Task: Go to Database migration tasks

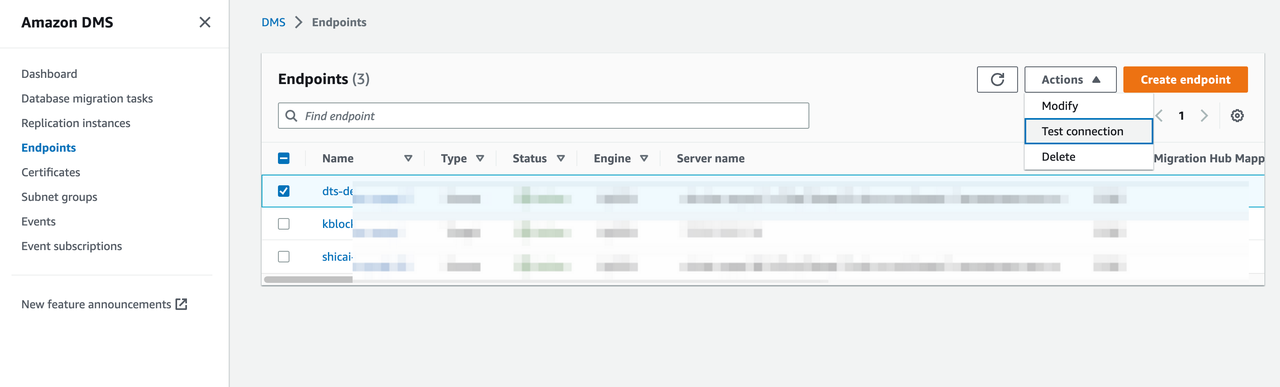Action: tap(87, 98)
